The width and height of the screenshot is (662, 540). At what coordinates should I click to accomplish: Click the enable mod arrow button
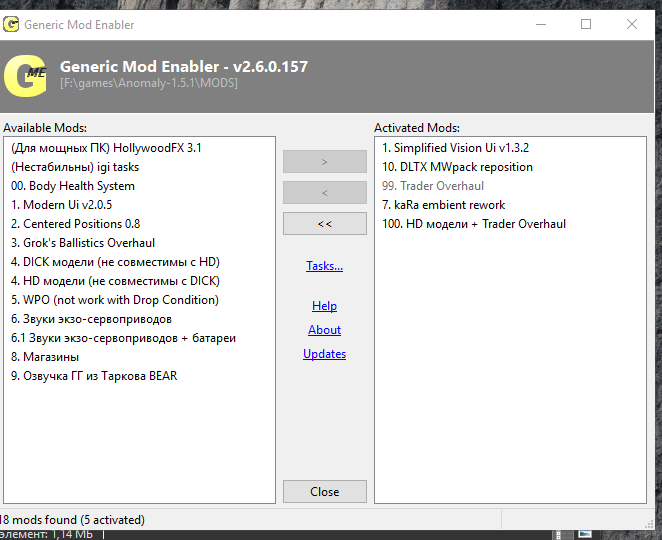tap(325, 162)
